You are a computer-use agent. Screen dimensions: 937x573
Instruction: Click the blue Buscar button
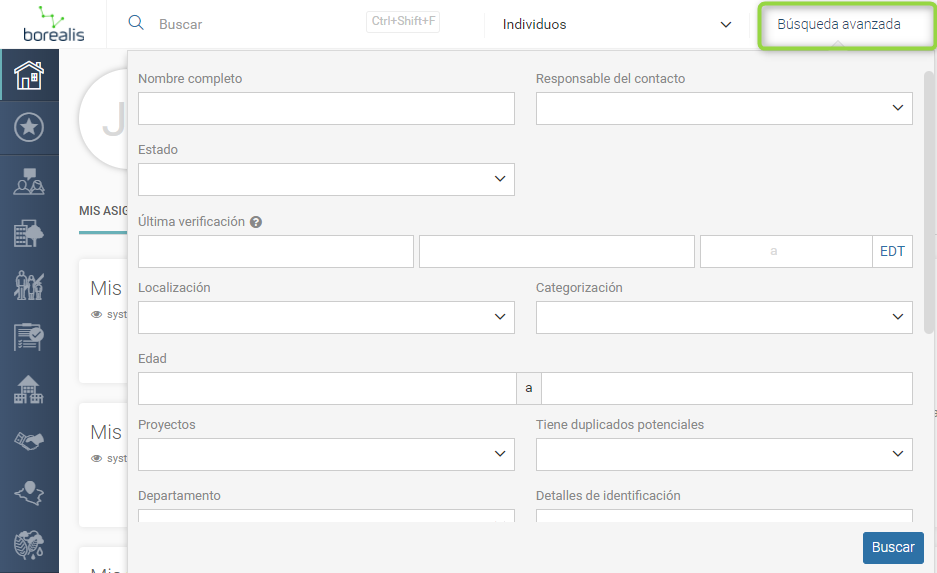point(893,547)
